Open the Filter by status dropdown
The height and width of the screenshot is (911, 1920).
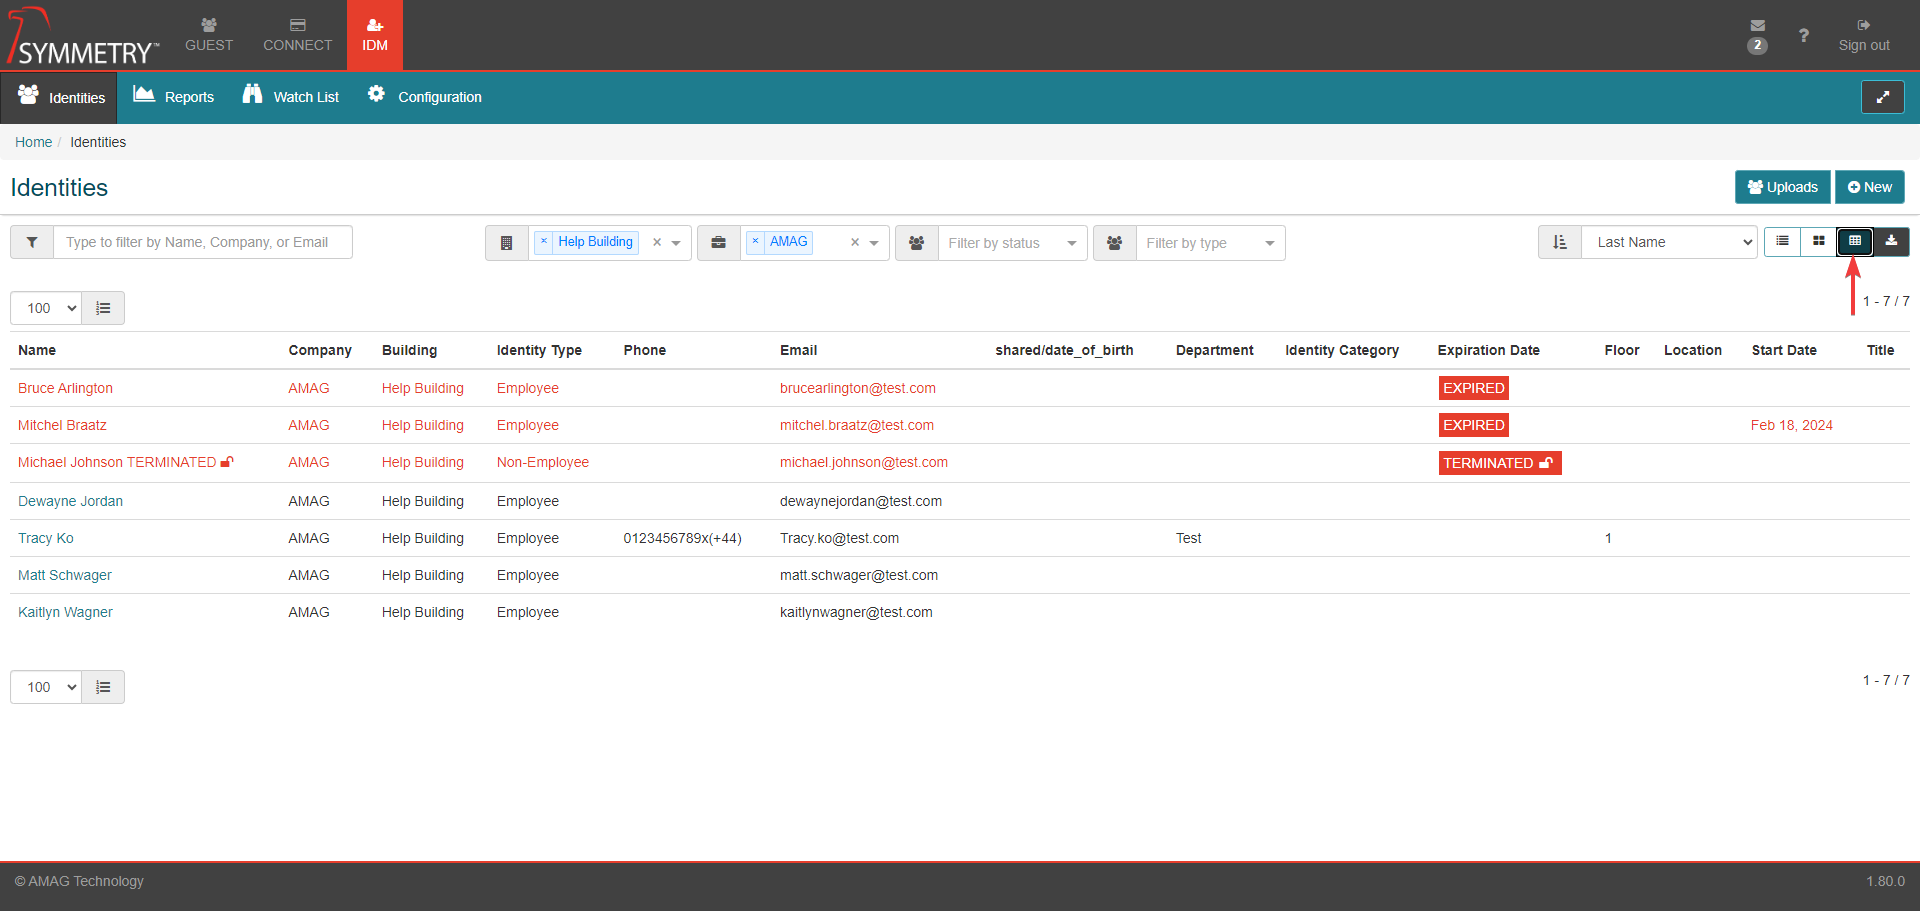point(1012,243)
